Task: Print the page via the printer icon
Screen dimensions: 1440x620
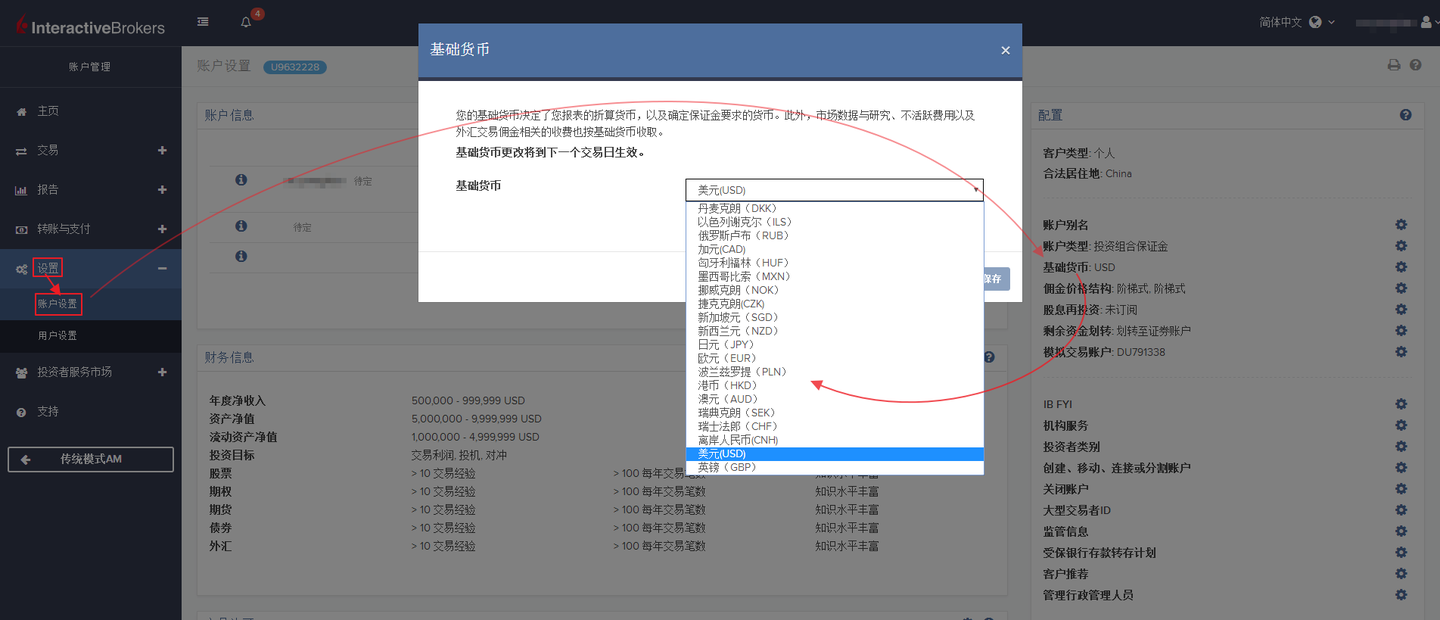Action: pyautogui.click(x=1394, y=64)
